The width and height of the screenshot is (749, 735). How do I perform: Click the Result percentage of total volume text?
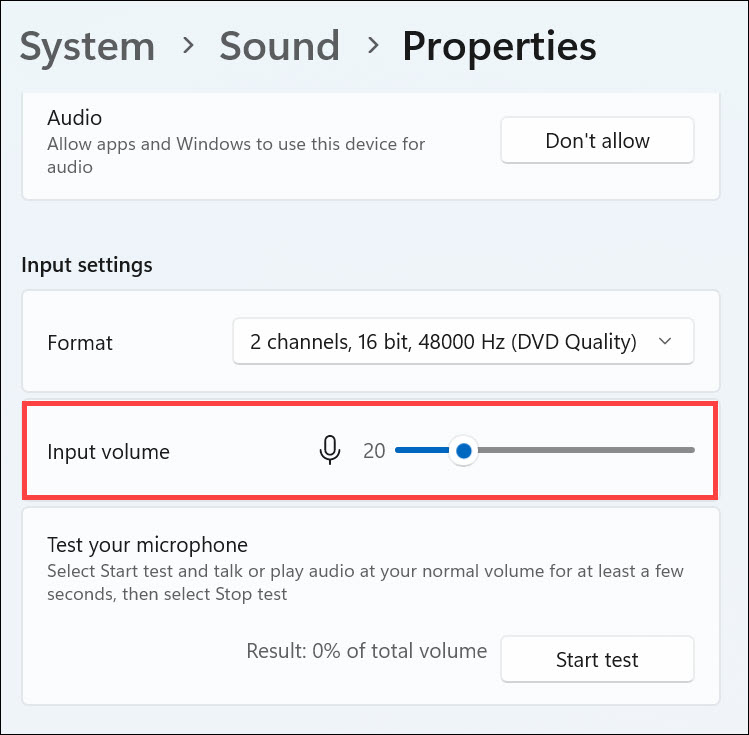click(367, 651)
